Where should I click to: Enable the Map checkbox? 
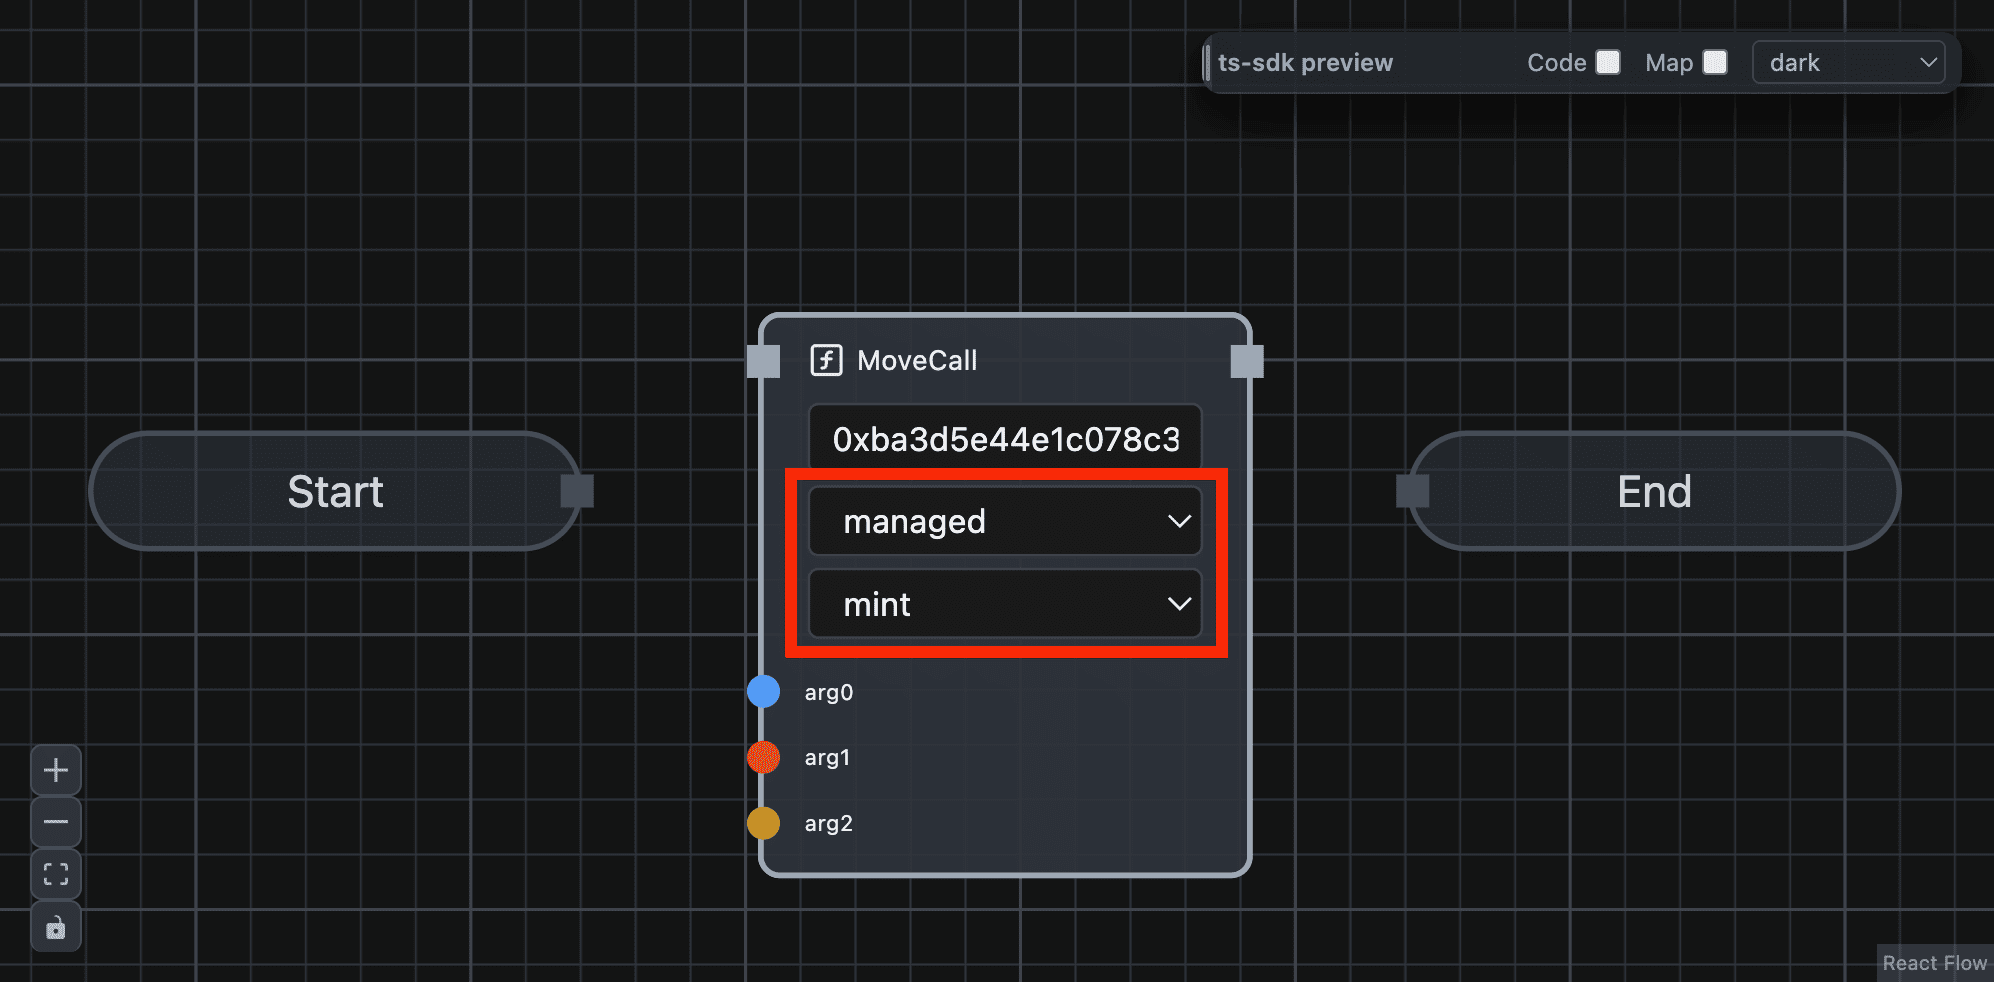[1717, 62]
